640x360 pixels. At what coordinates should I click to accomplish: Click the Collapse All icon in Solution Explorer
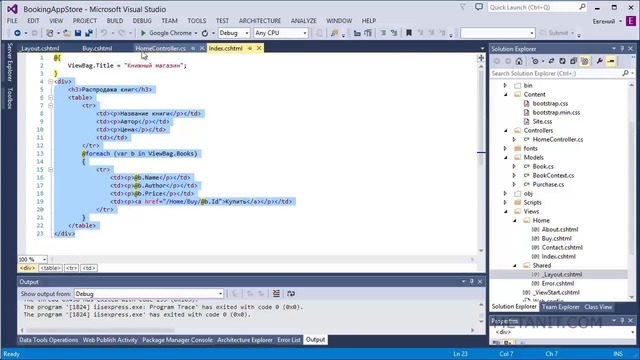click(573, 61)
